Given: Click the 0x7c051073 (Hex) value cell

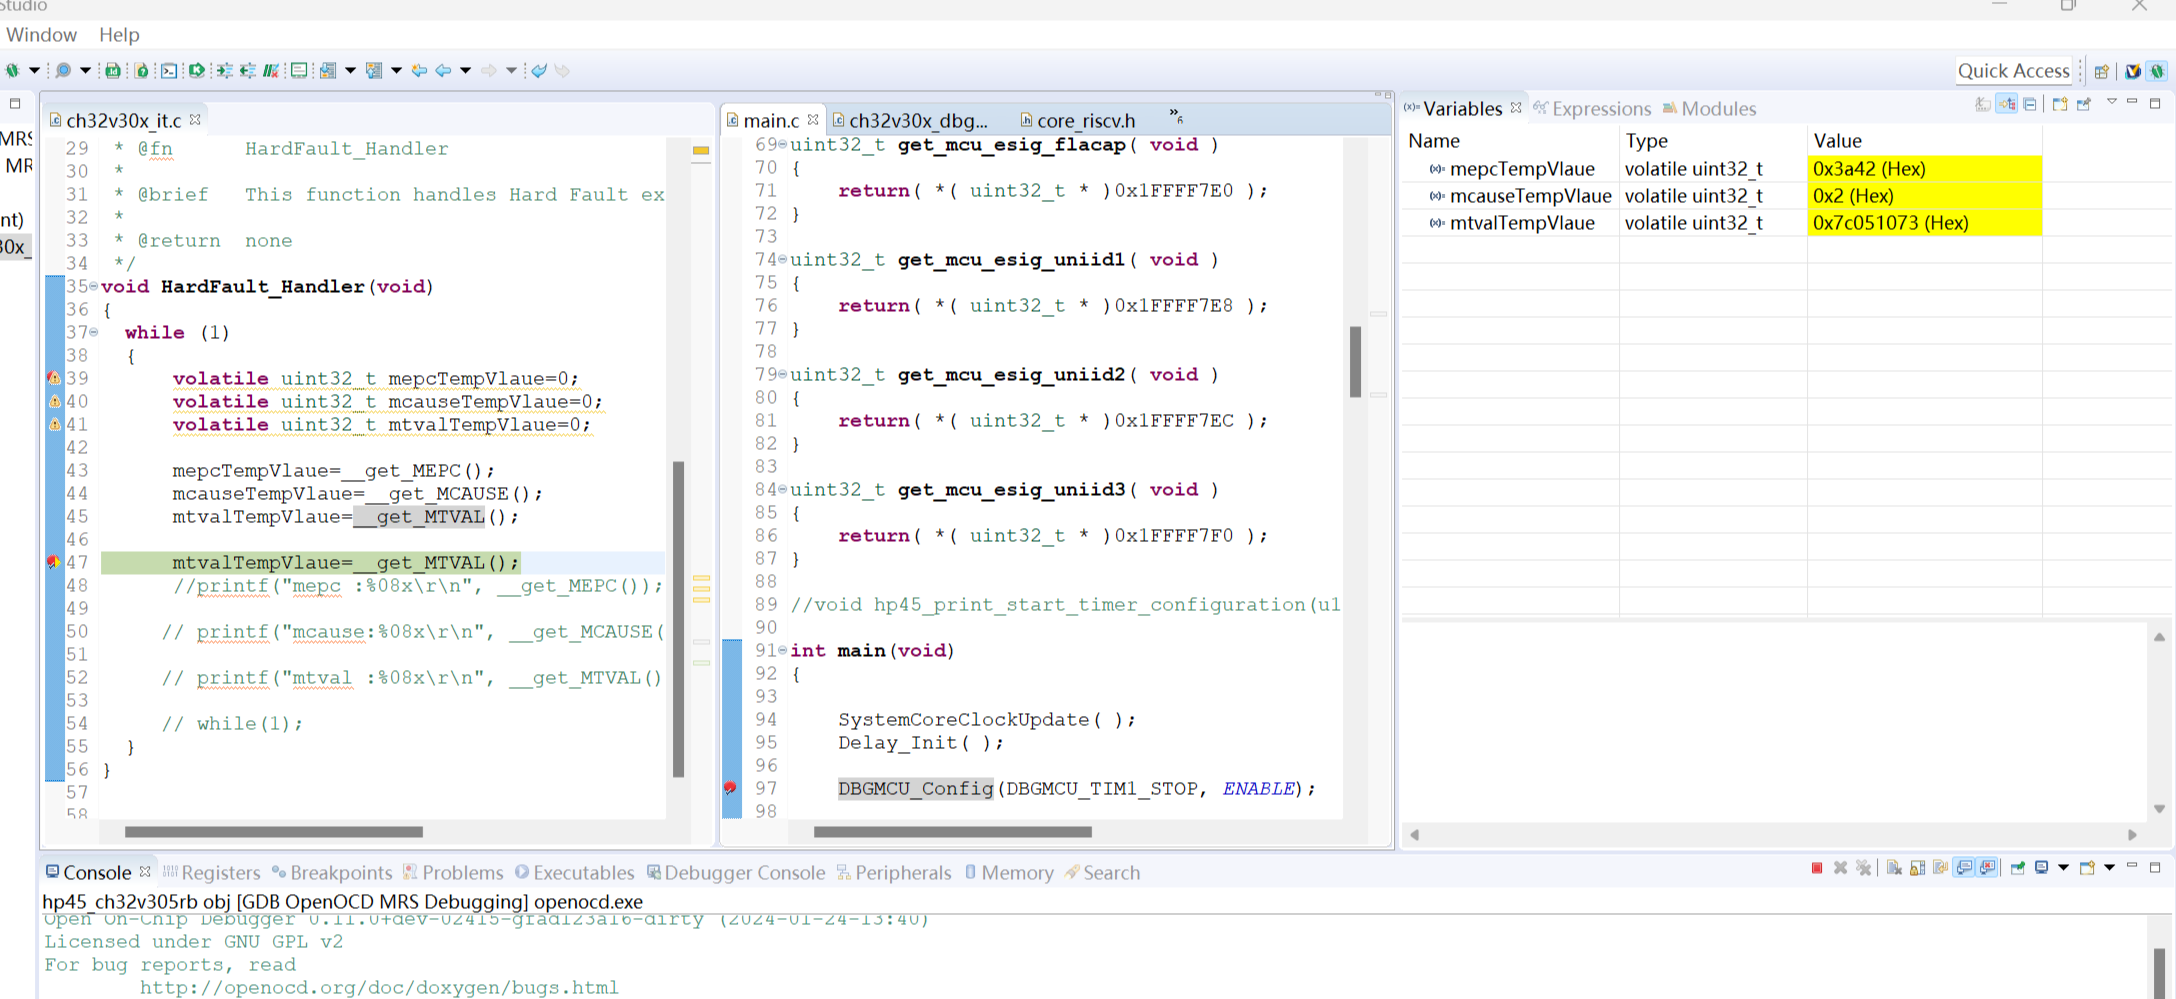Looking at the screenshot, I should (1924, 223).
